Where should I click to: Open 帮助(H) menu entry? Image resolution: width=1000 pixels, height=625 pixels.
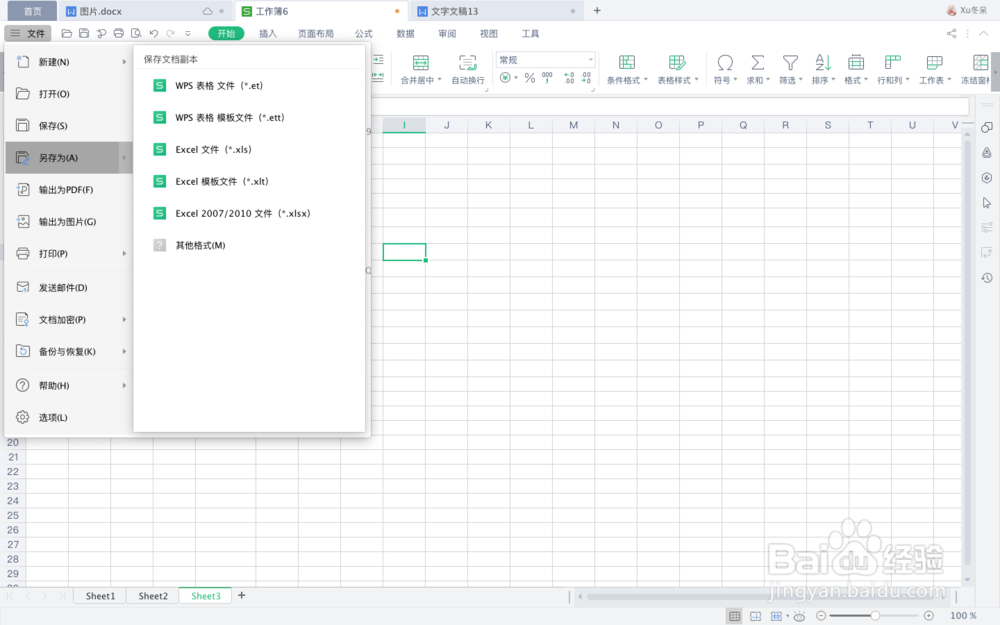[x=68, y=385]
